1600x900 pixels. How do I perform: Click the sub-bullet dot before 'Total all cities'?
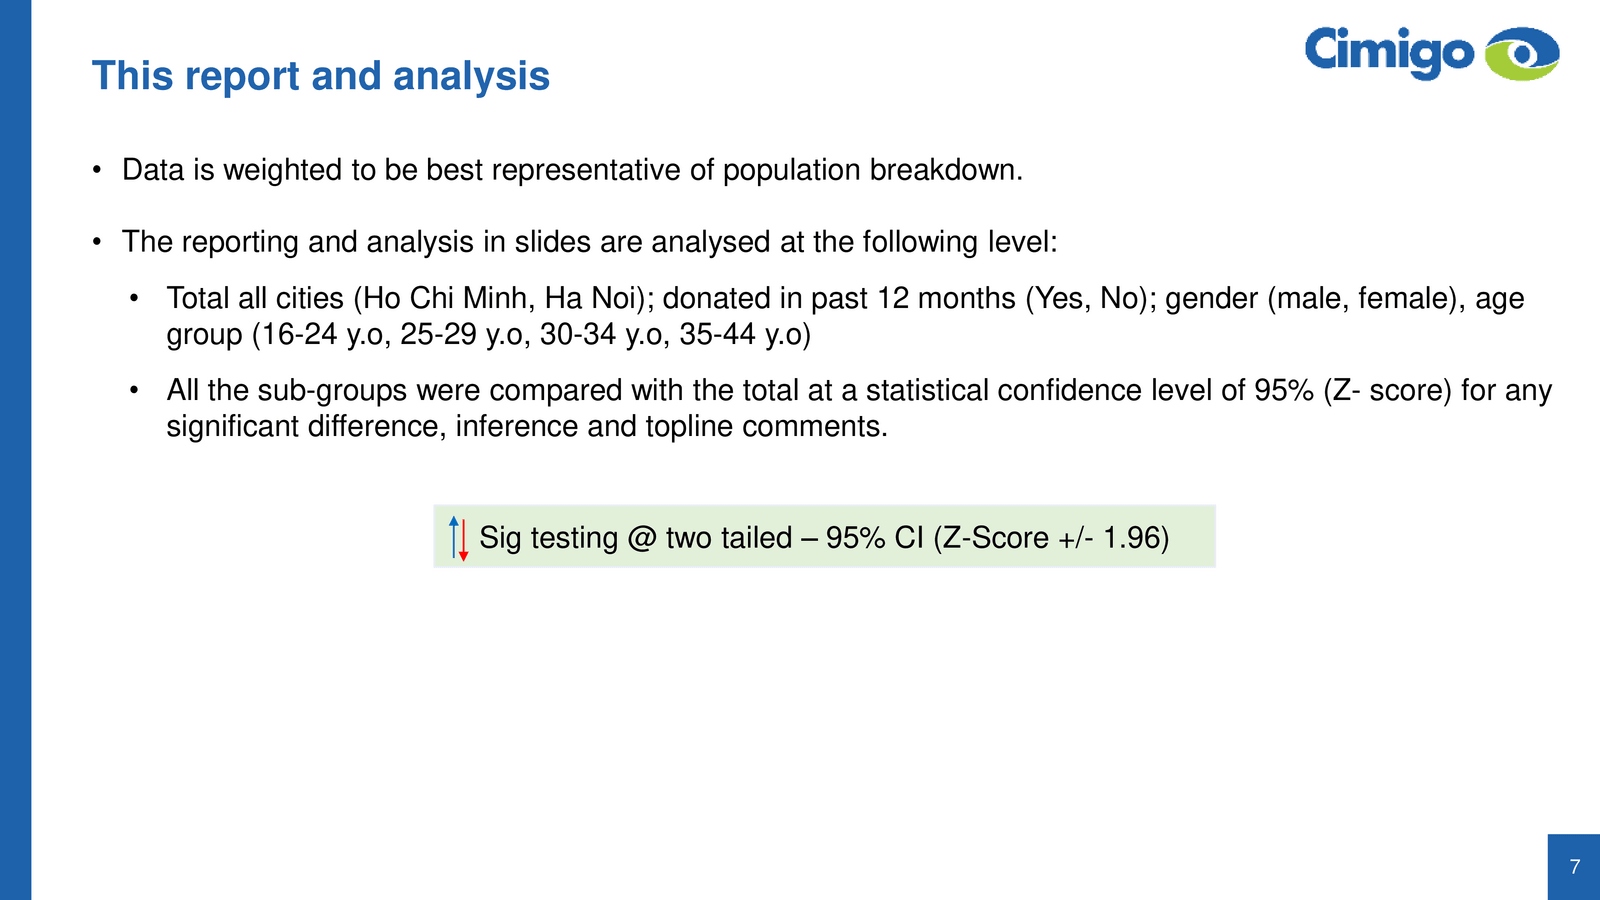click(x=134, y=298)
